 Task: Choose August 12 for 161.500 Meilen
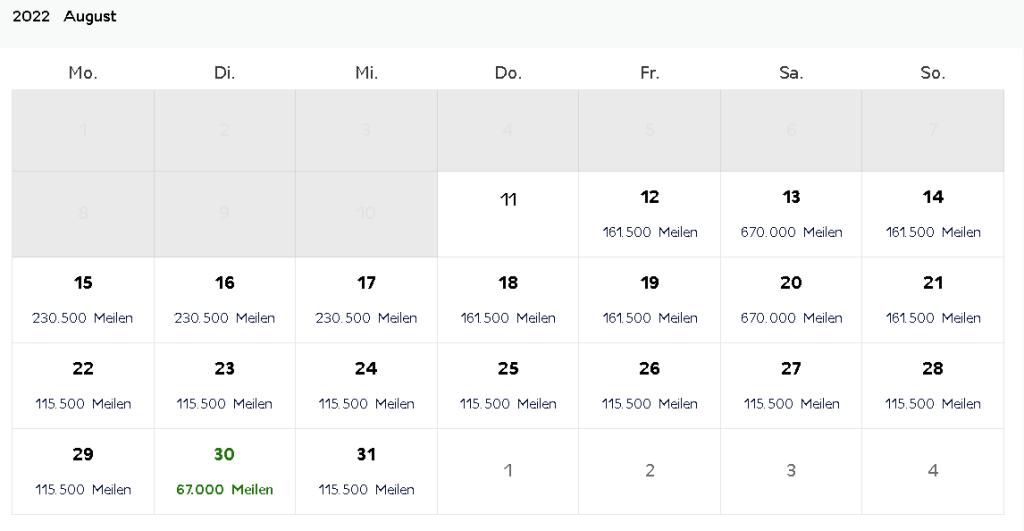[x=650, y=214]
